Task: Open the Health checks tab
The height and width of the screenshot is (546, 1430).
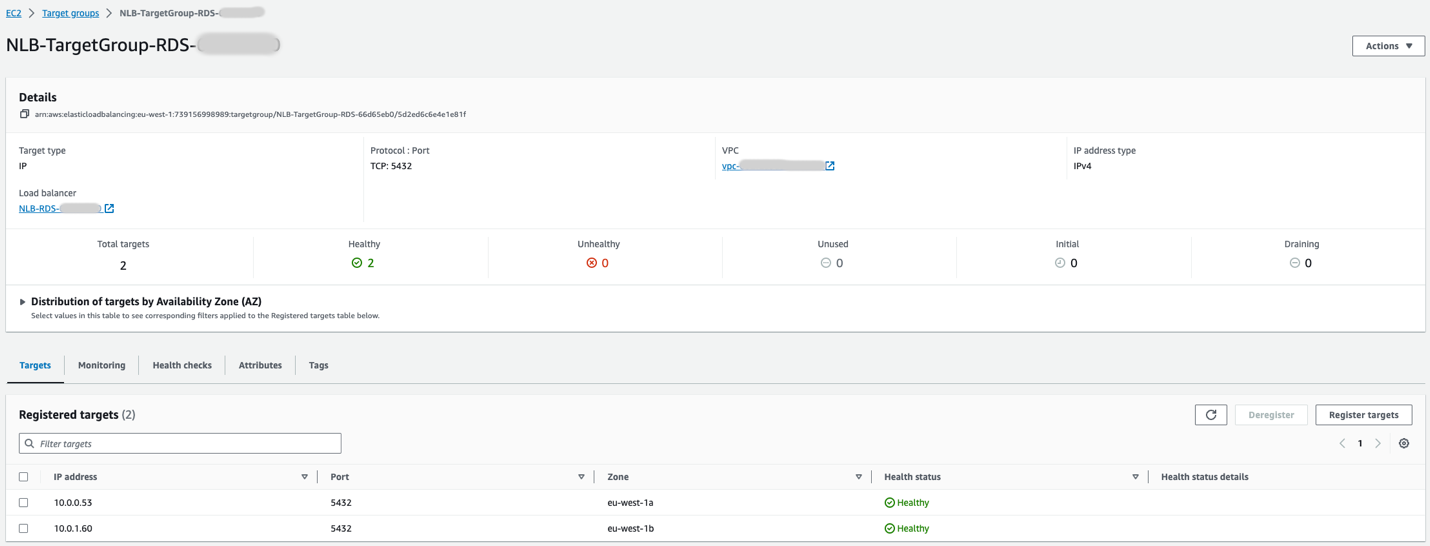Action: pyautogui.click(x=182, y=365)
